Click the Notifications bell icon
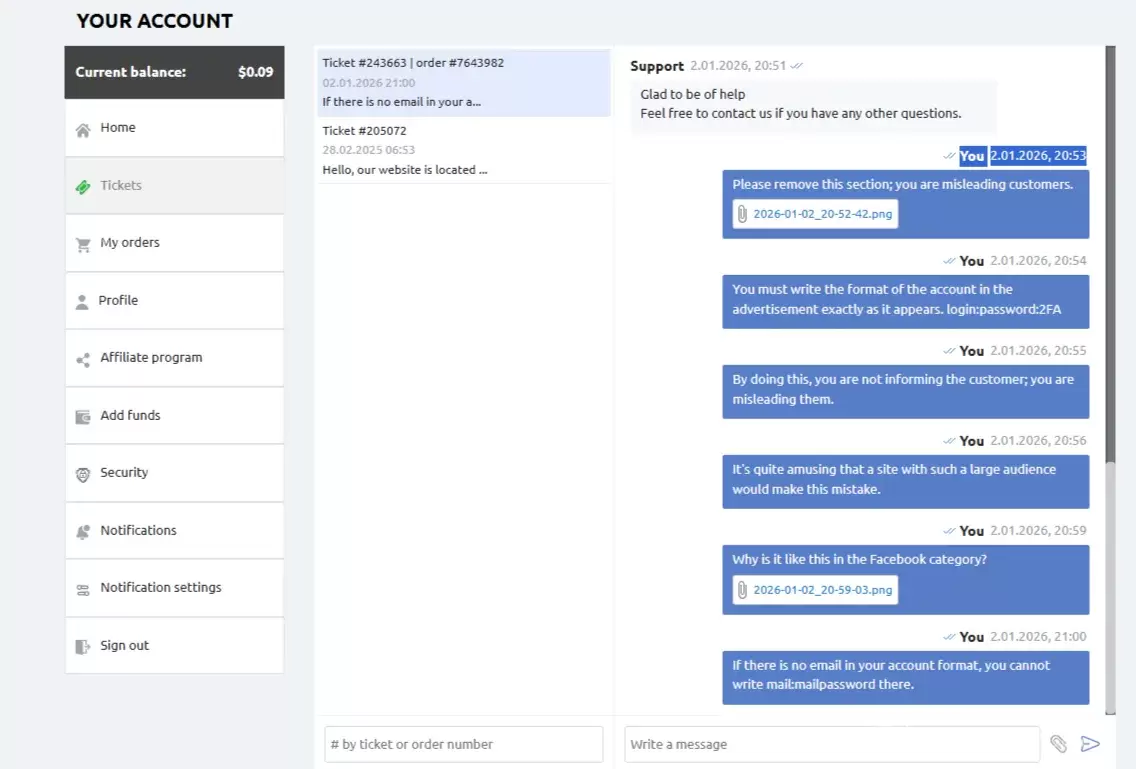The height and width of the screenshot is (769, 1136). point(83,531)
